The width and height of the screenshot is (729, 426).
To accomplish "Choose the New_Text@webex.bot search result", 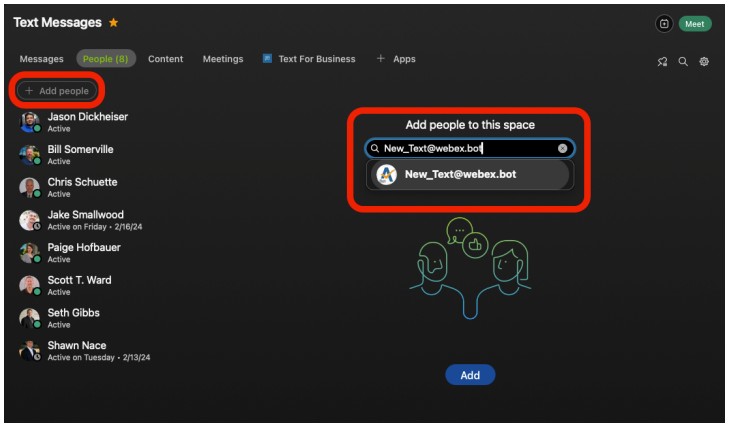I will pos(470,174).
